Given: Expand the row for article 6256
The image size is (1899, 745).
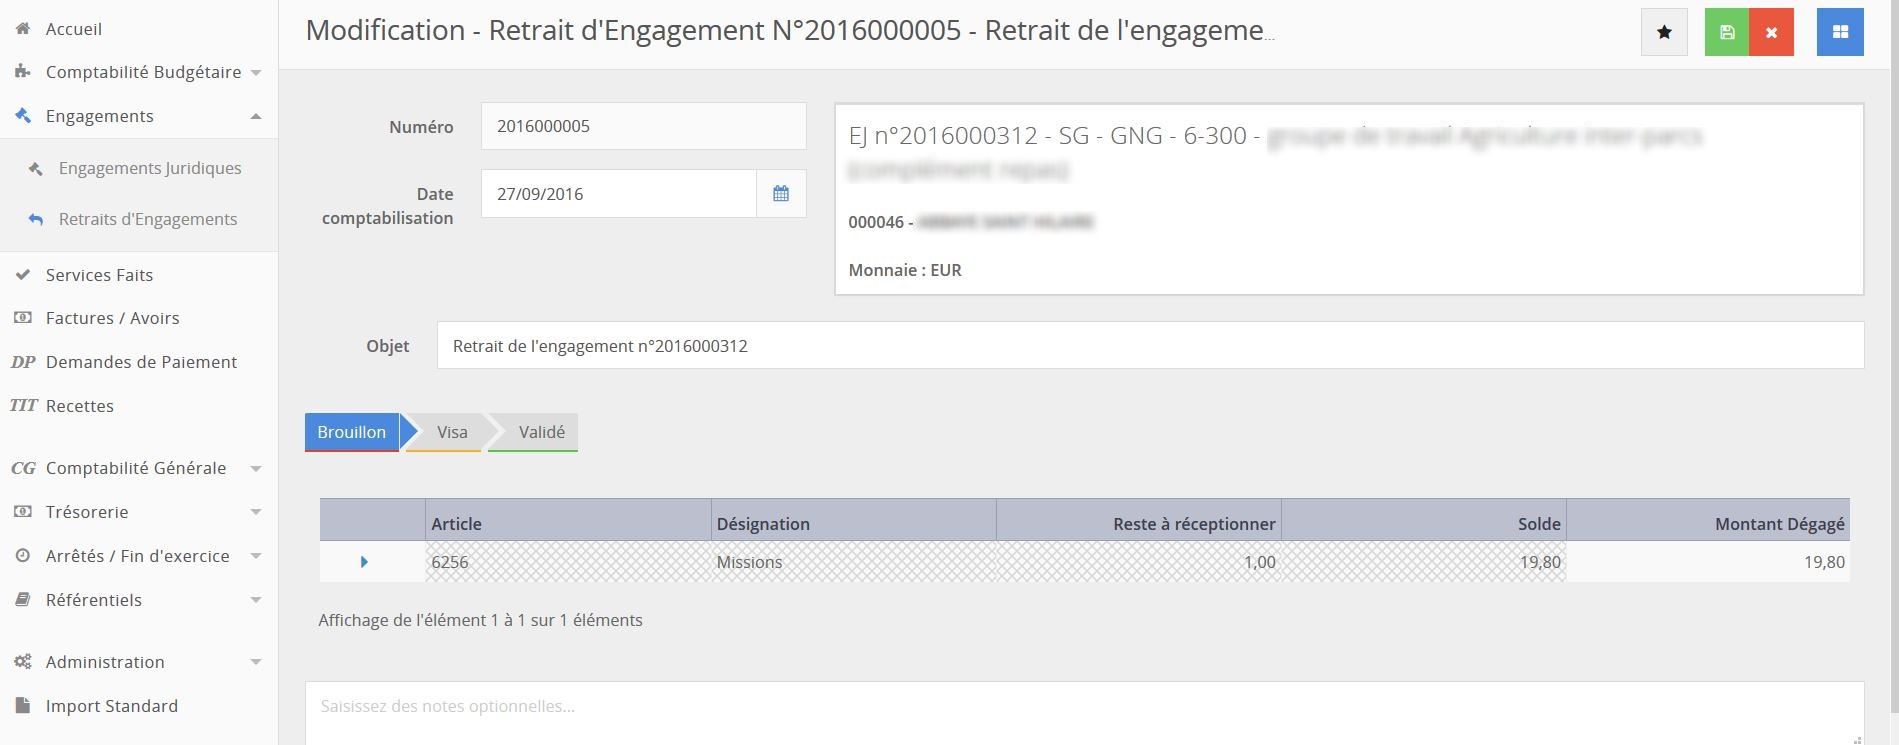Looking at the screenshot, I should (x=364, y=562).
